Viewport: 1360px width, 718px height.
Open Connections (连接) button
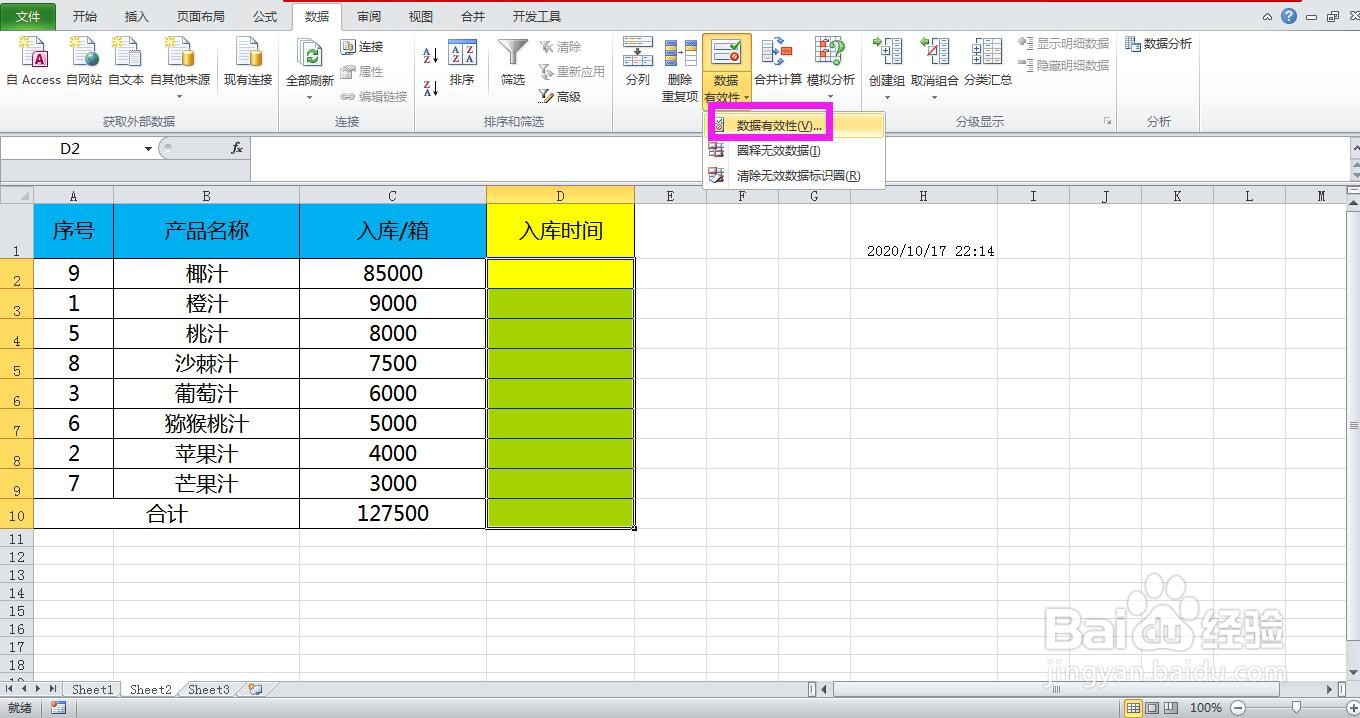(362, 47)
